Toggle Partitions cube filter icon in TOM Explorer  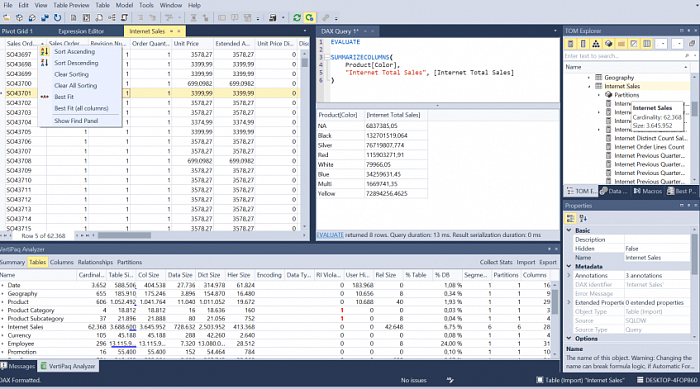point(608,44)
